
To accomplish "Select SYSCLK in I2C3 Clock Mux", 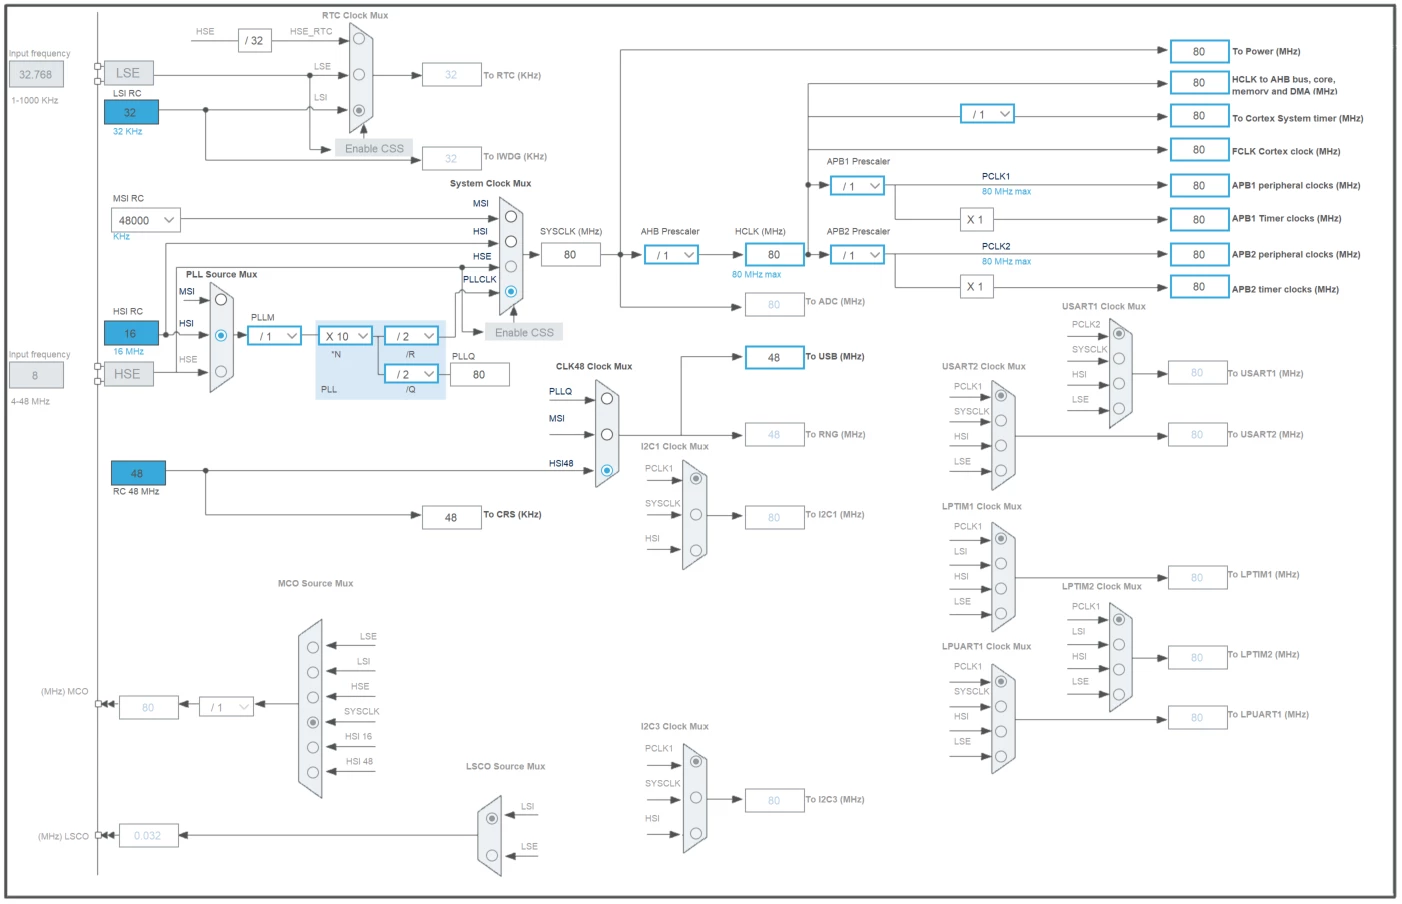I will [696, 797].
